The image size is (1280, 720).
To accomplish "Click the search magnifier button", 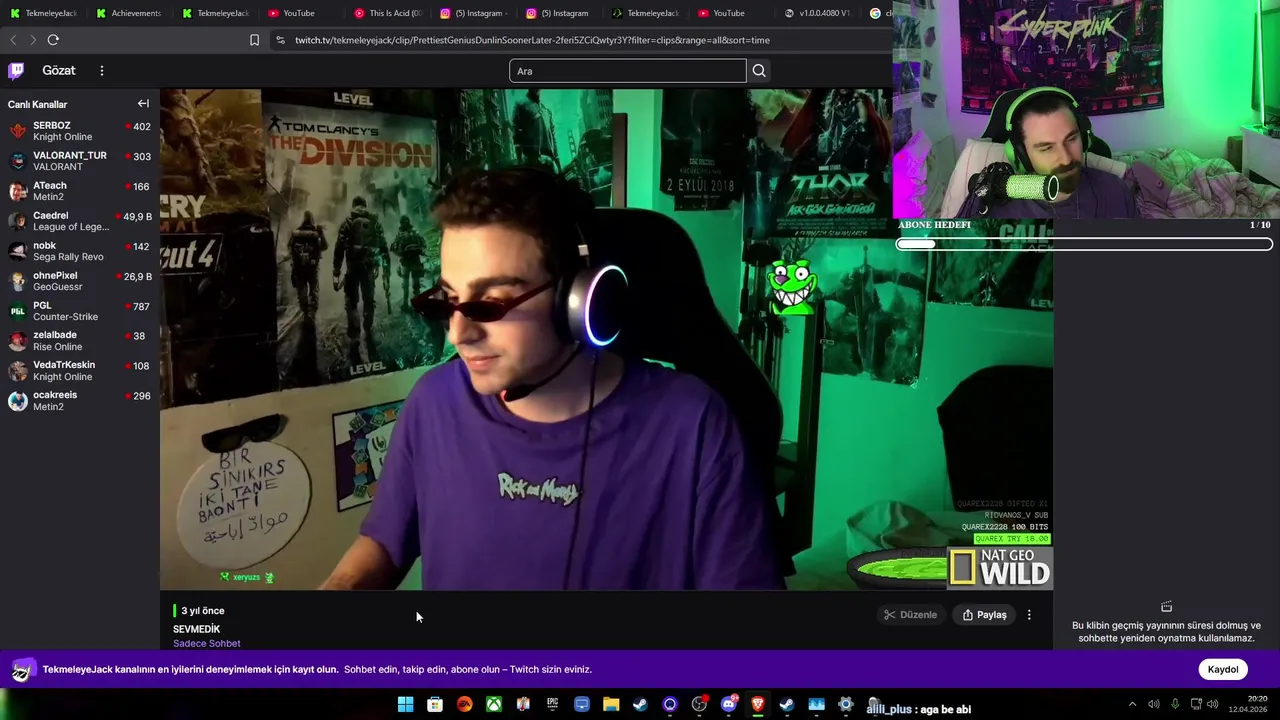I will [759, 70].
